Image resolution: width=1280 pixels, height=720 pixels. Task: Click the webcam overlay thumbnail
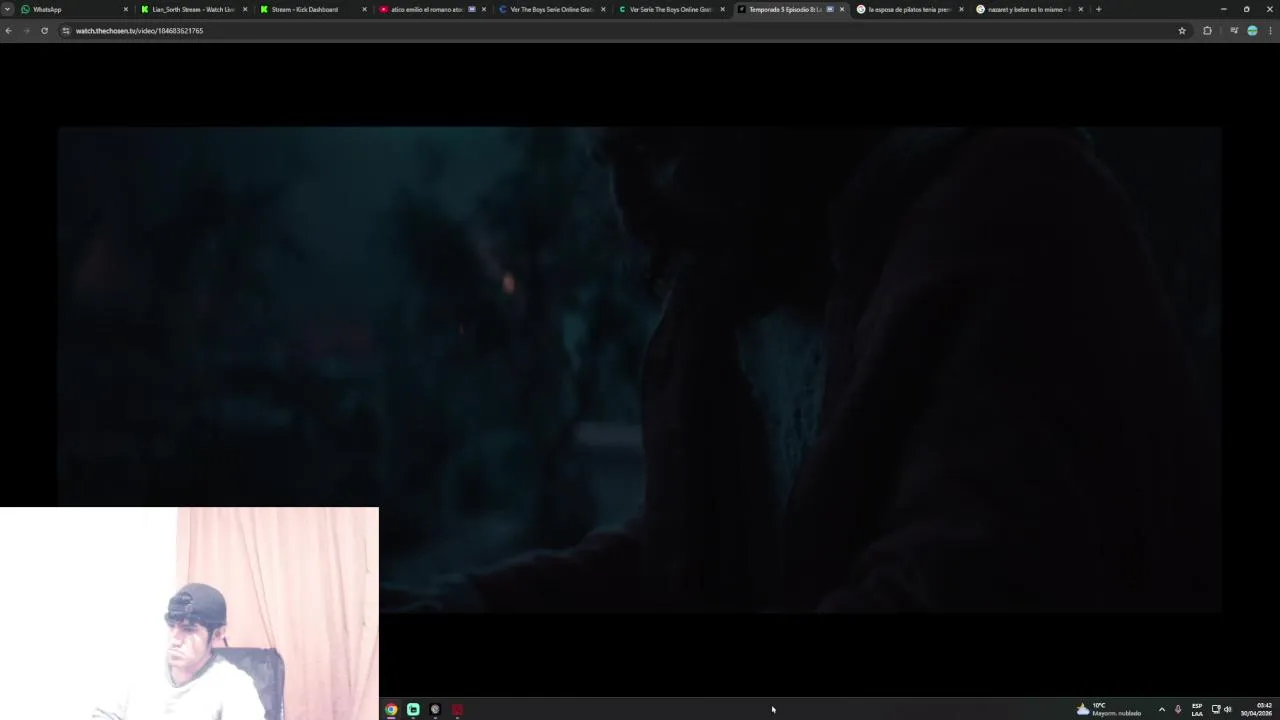[x=189, y=613]
